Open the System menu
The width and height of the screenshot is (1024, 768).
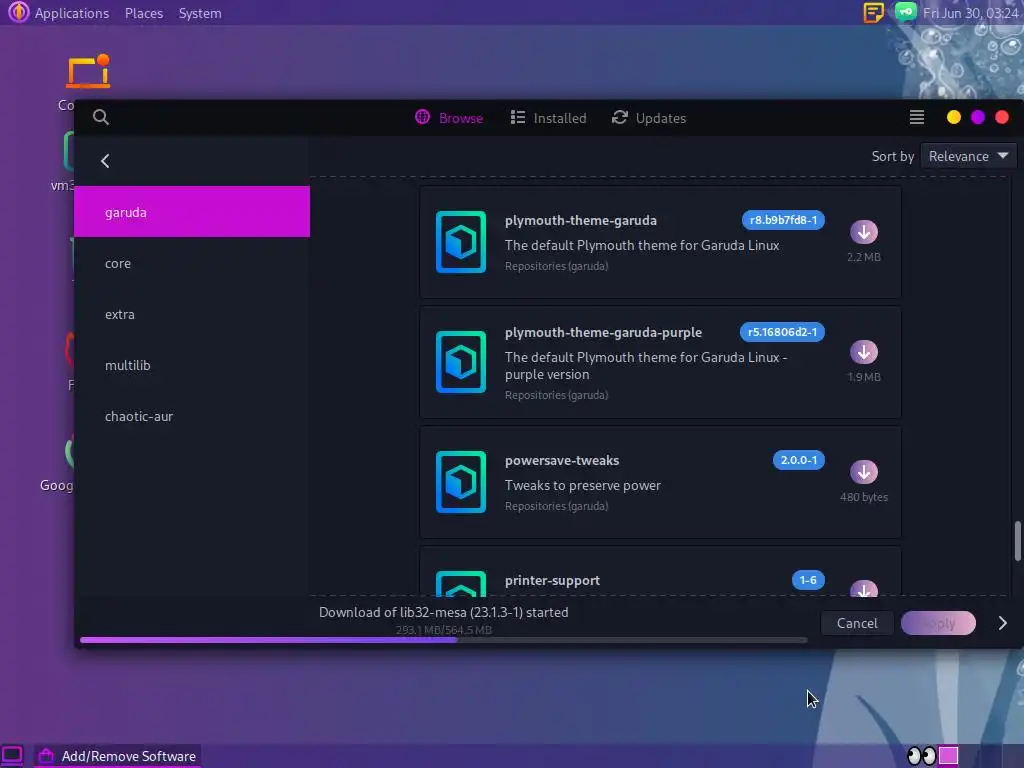coord(200,13)
